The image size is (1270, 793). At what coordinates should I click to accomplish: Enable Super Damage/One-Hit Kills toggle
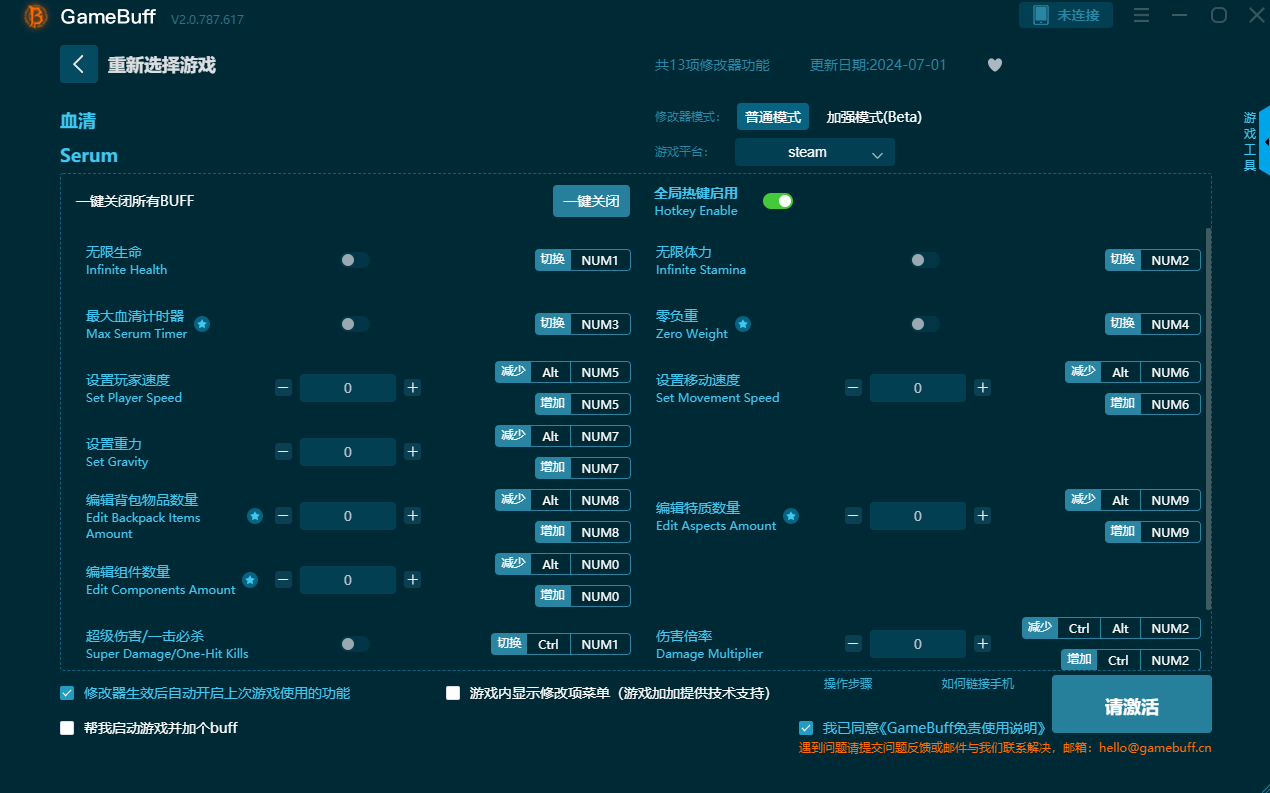click(354, 644)
